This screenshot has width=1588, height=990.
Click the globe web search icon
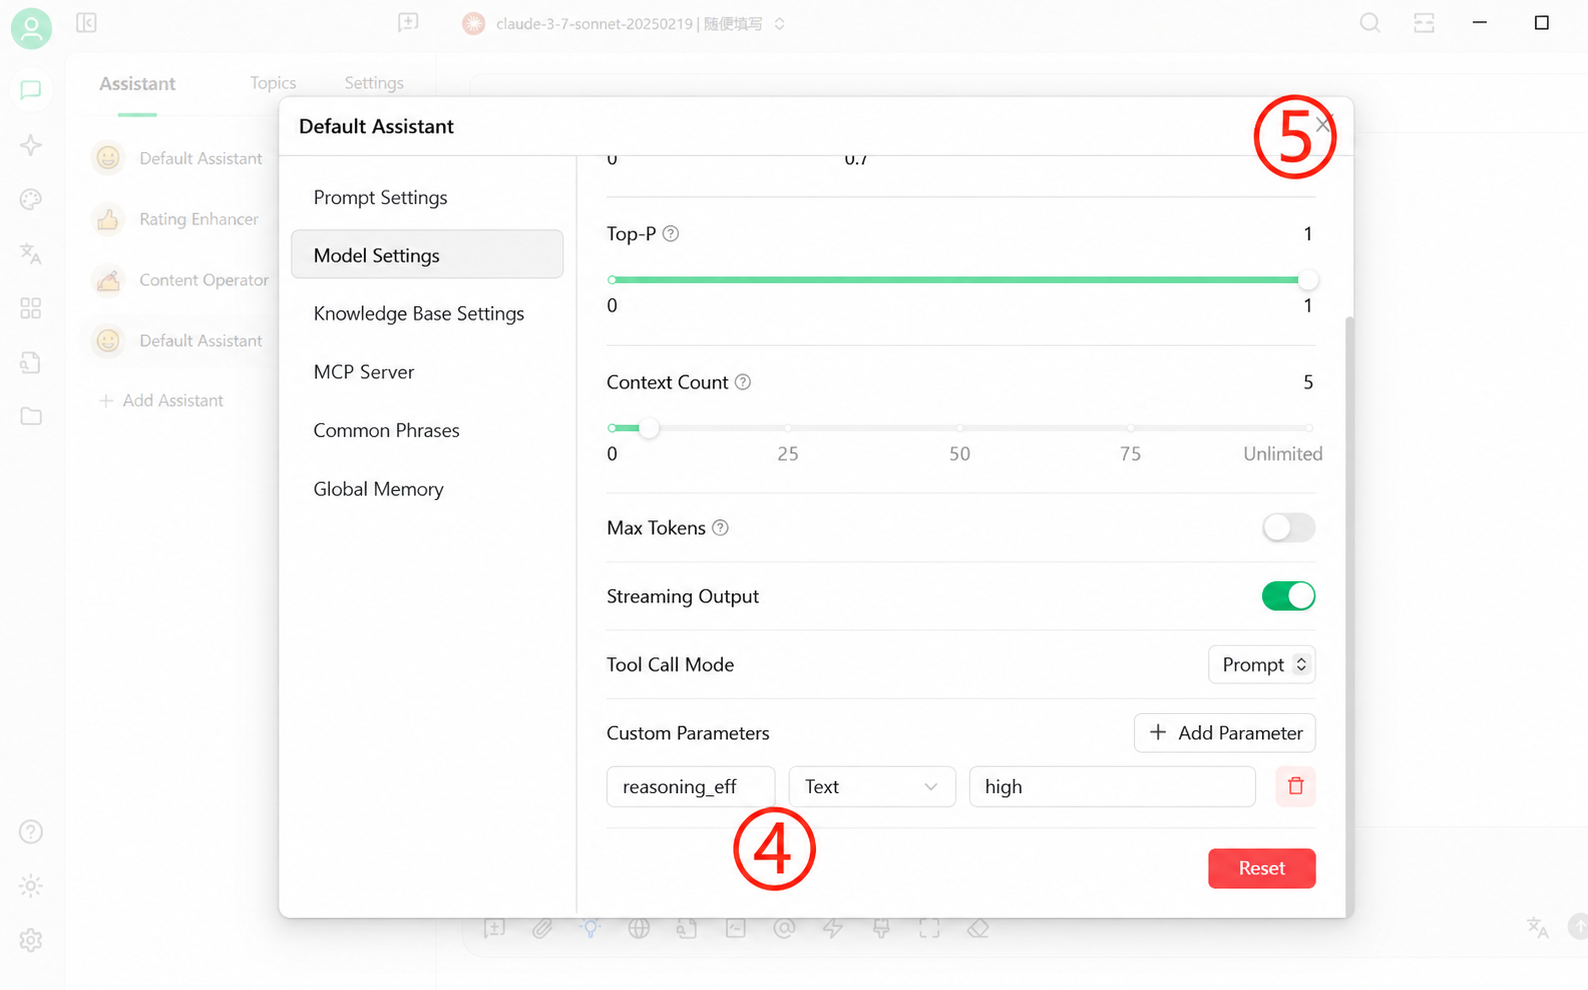click(x=639, y=929)
